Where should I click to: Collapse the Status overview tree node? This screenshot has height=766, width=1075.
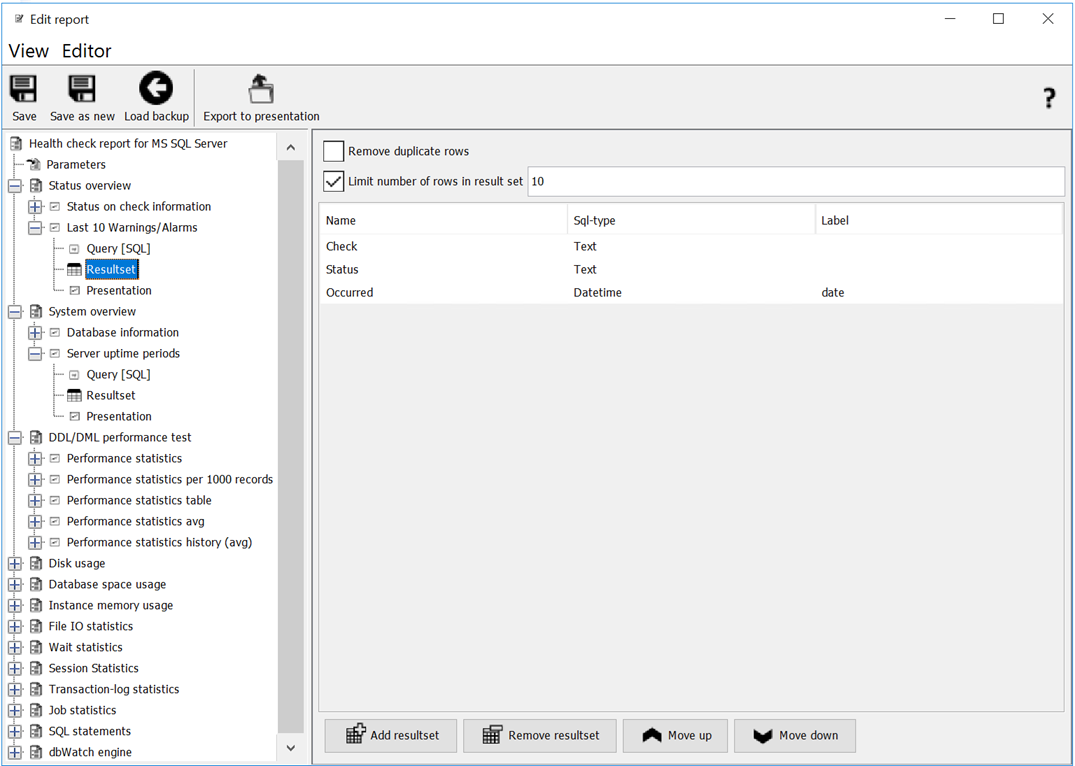(15, 186)
